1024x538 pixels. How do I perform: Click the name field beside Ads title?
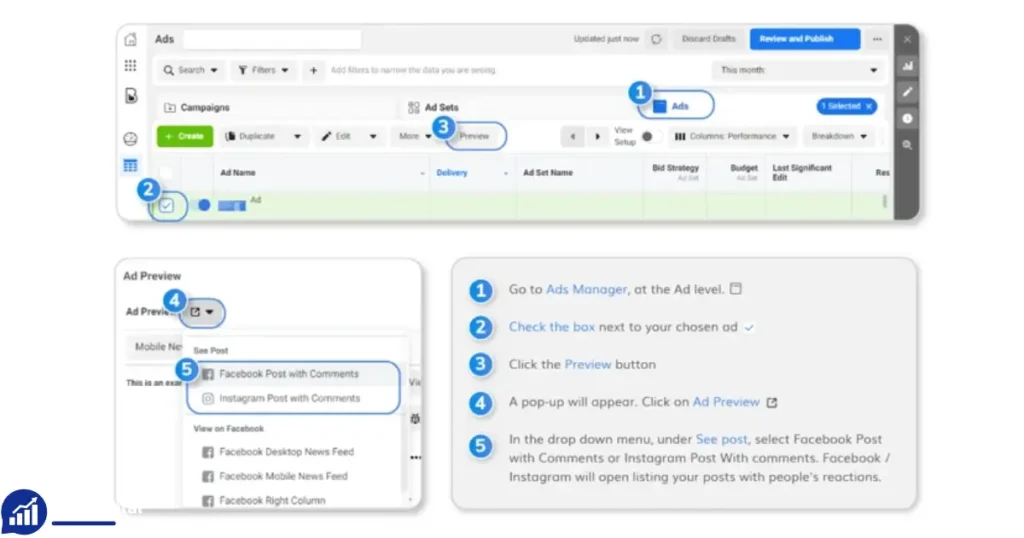272,39
